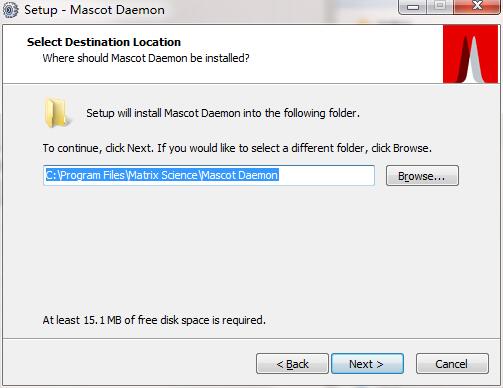Continue setup with the Next button
503x388 pixels.
click(367, 364)
